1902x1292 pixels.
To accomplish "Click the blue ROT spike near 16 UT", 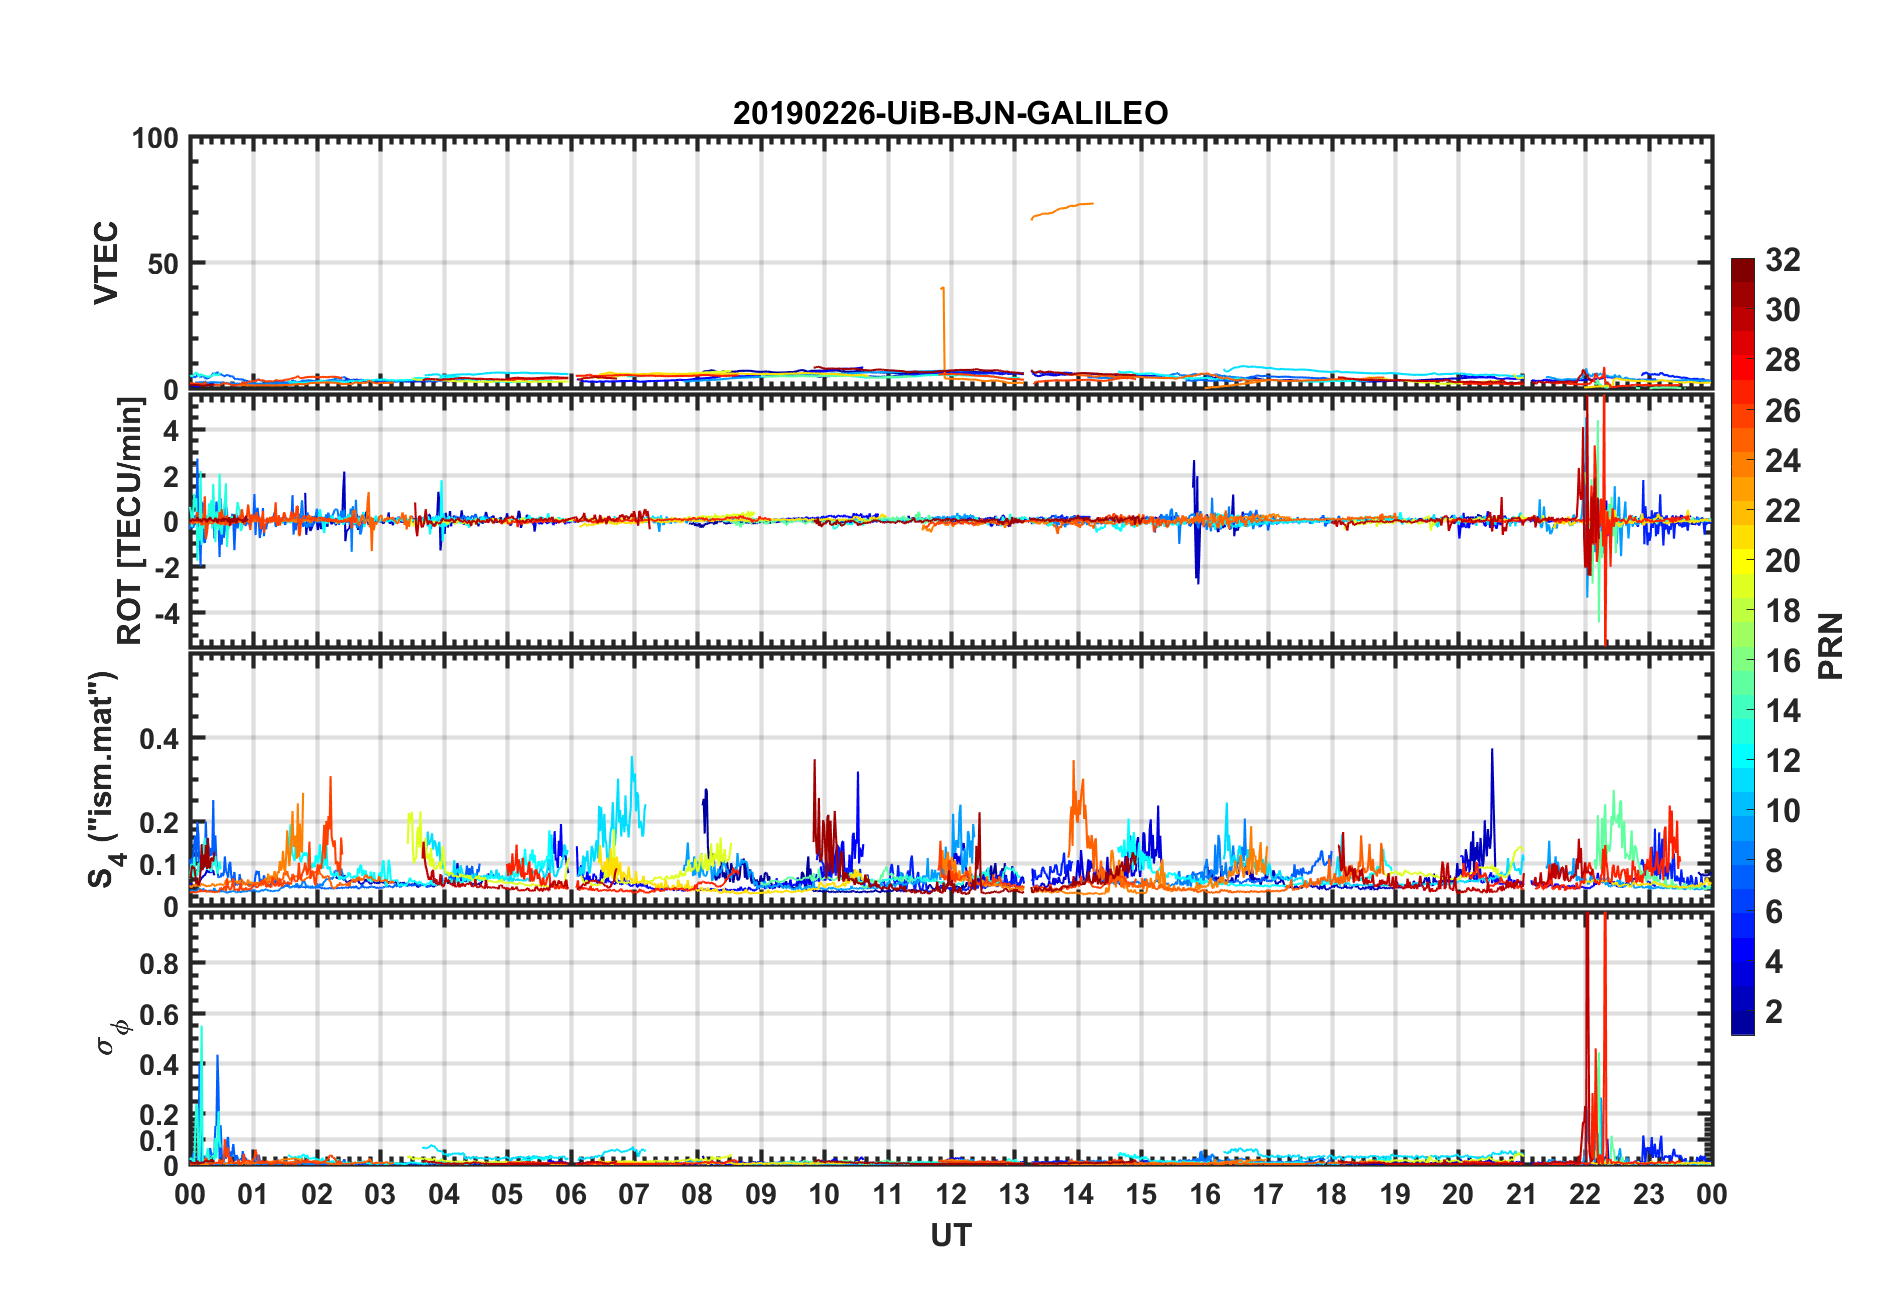I will pyautogui.click(x=1195, y=520).
